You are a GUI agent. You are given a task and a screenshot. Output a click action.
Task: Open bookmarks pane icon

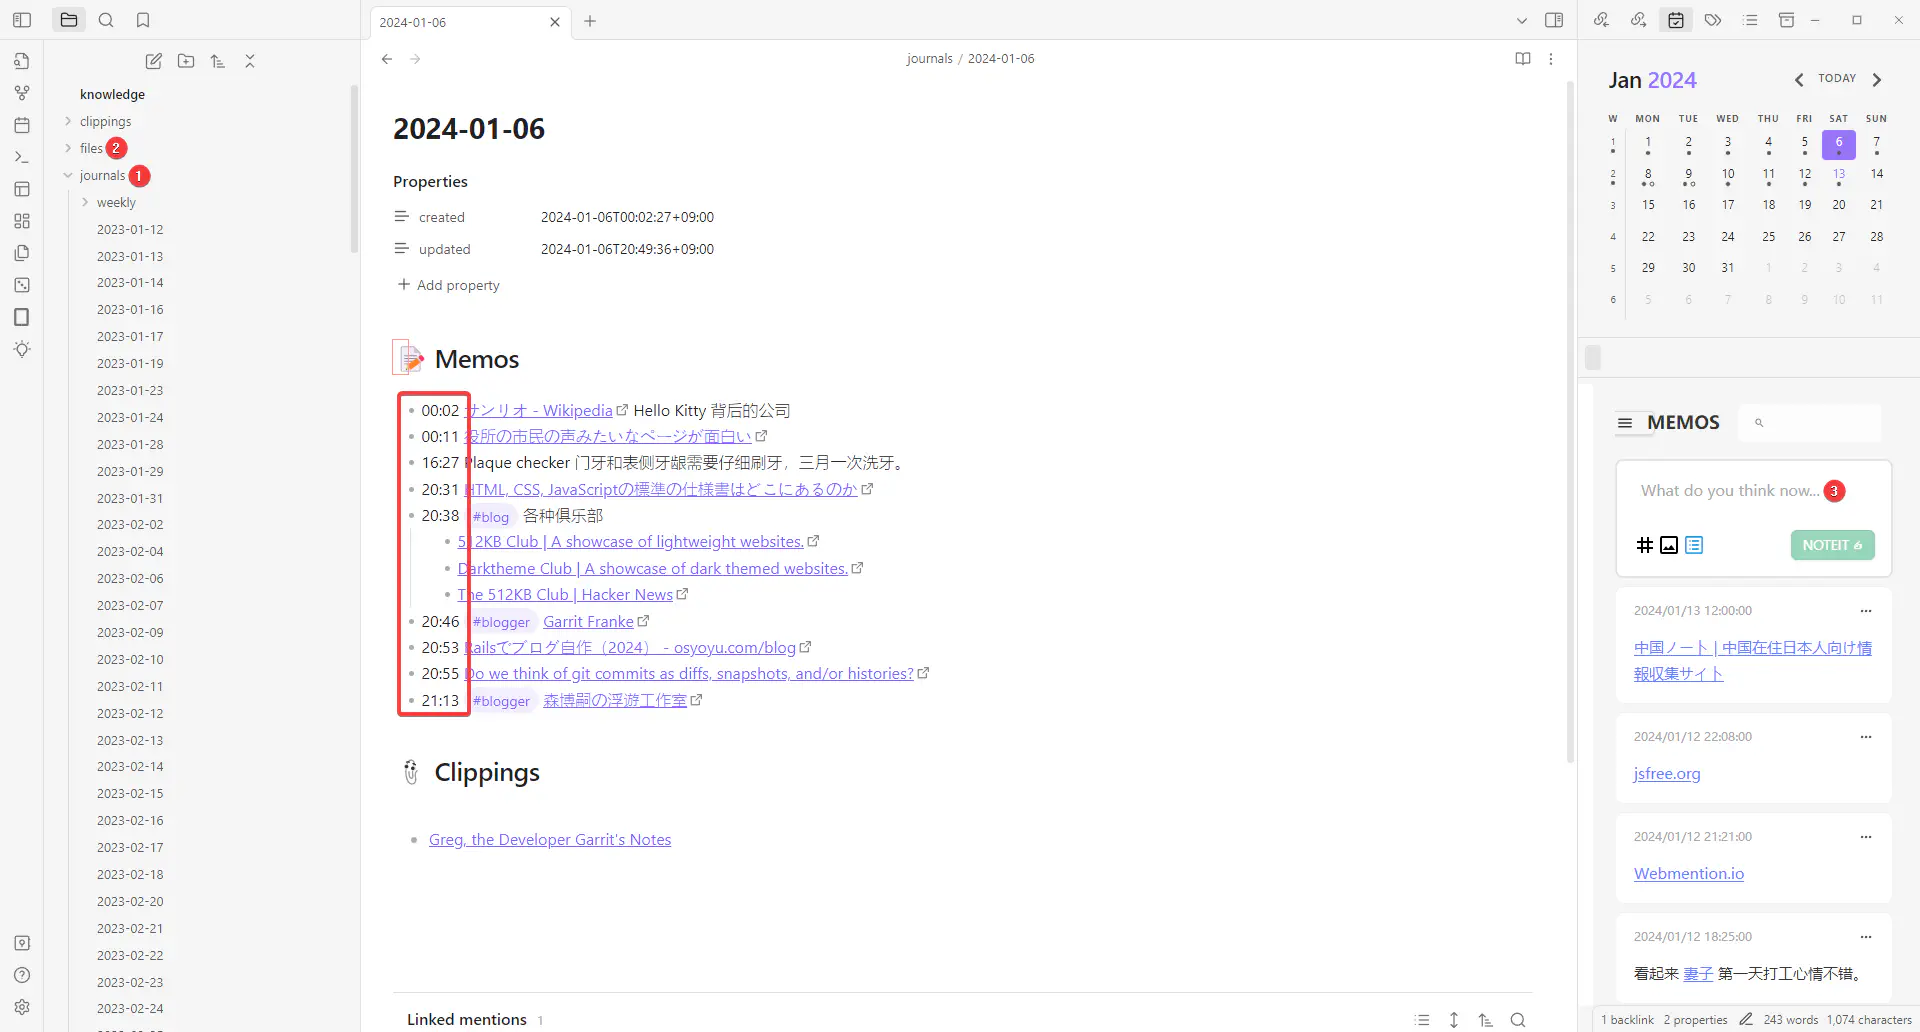click(143, 20)
